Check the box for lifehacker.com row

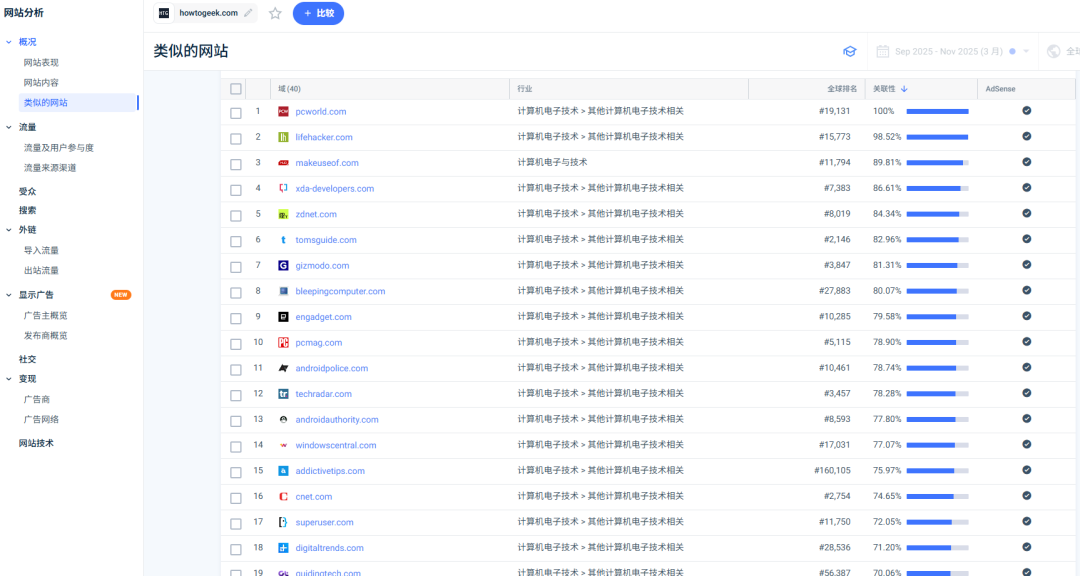pos(236,138)
